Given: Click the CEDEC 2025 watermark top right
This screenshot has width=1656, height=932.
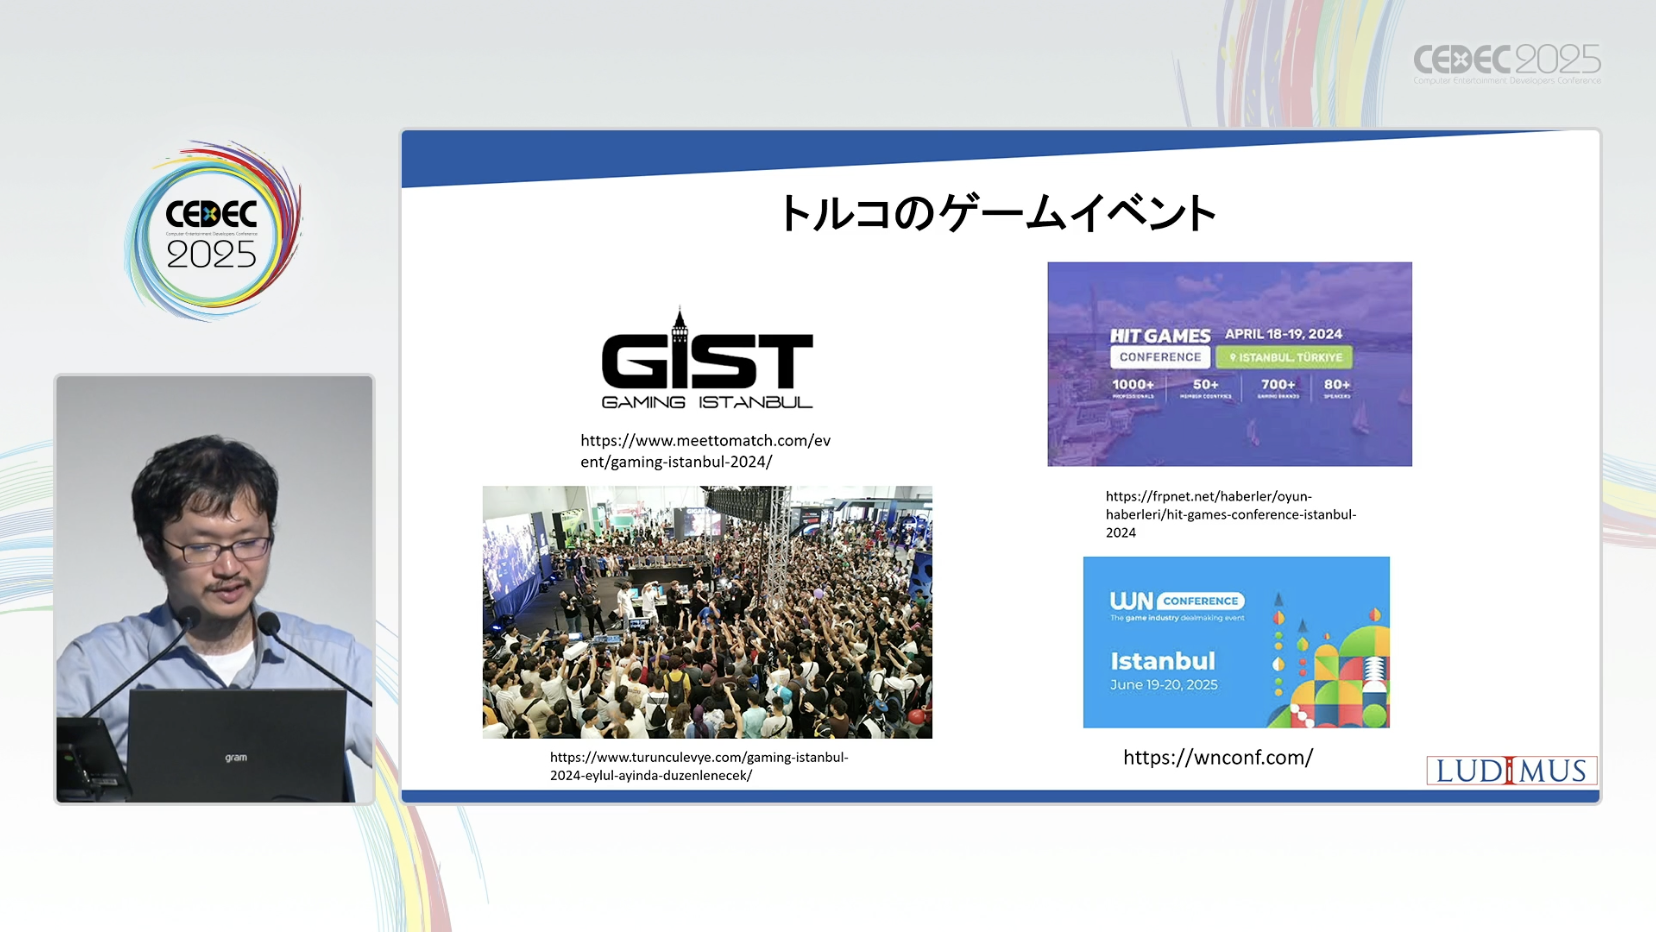Looking at the screenshot, I should (x=1506, y=64).
